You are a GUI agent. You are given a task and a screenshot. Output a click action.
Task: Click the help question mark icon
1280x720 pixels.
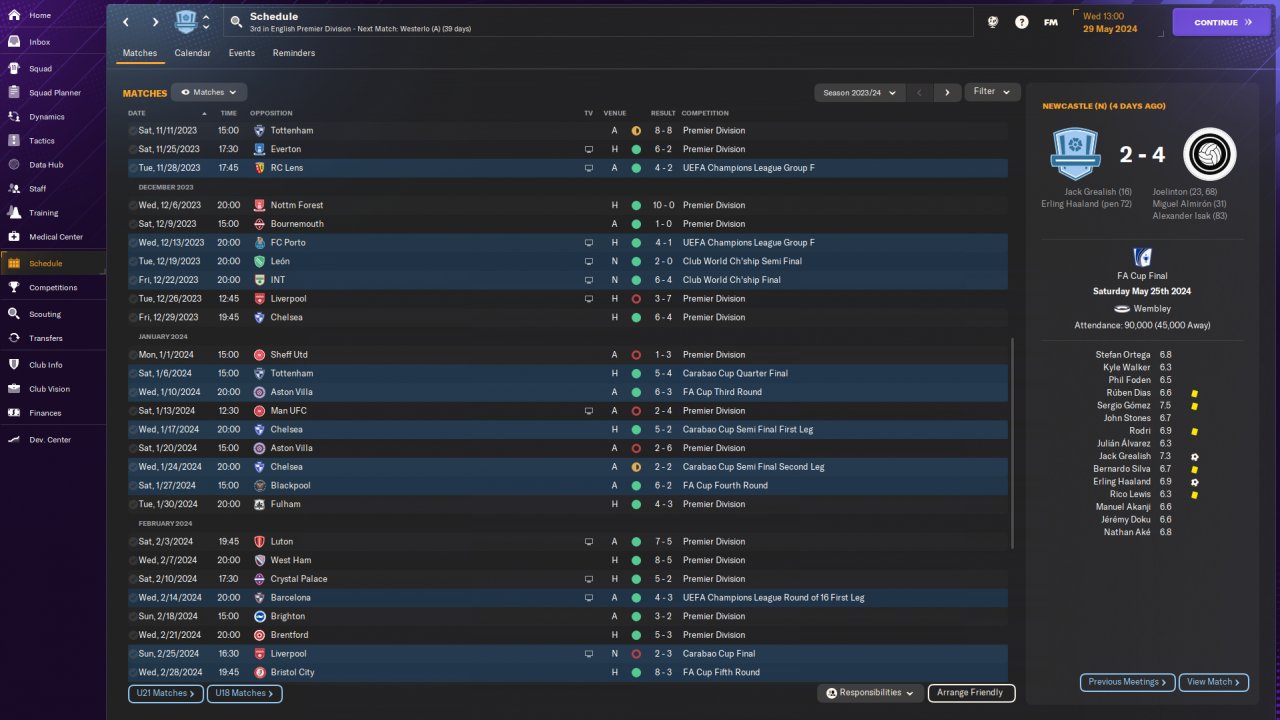point(1021,22)
